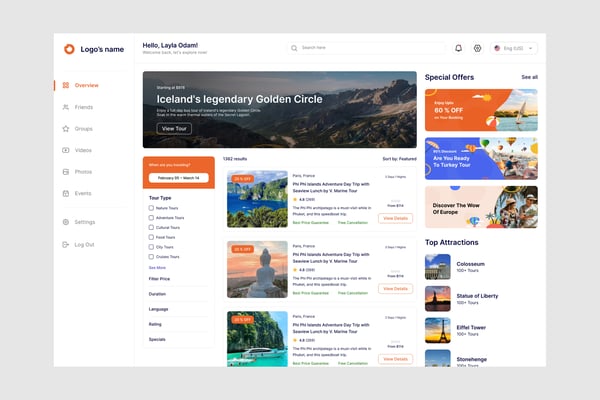Click the 1362 results text

(235, 159)
